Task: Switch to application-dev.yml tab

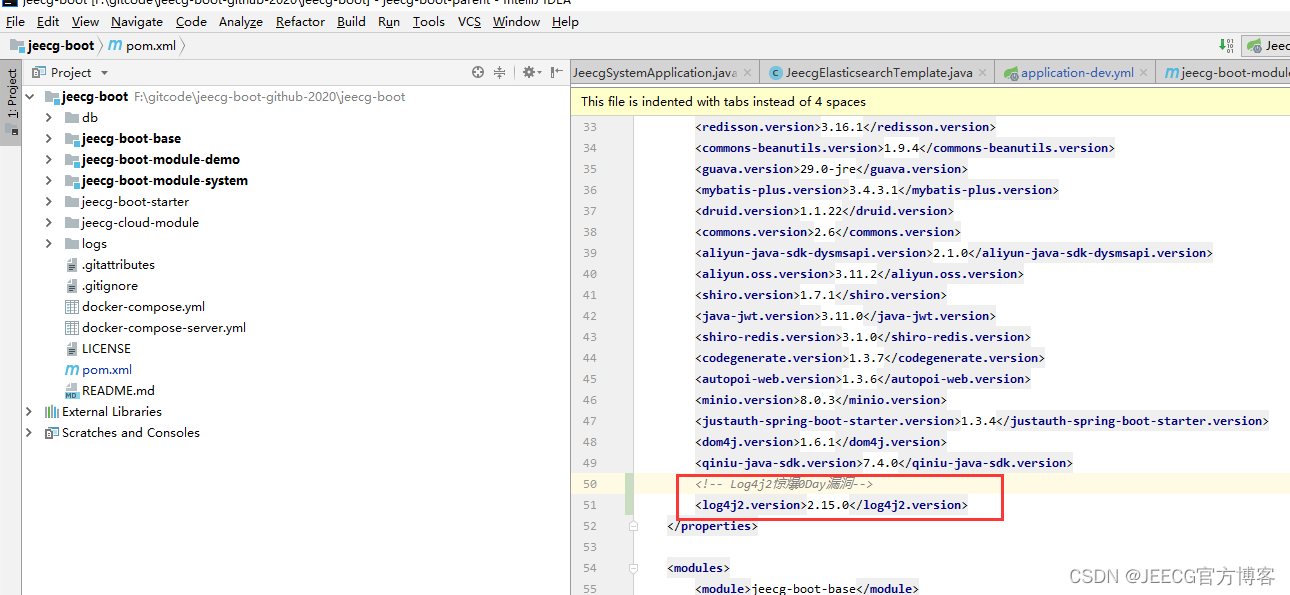Action: (1076, 73)
